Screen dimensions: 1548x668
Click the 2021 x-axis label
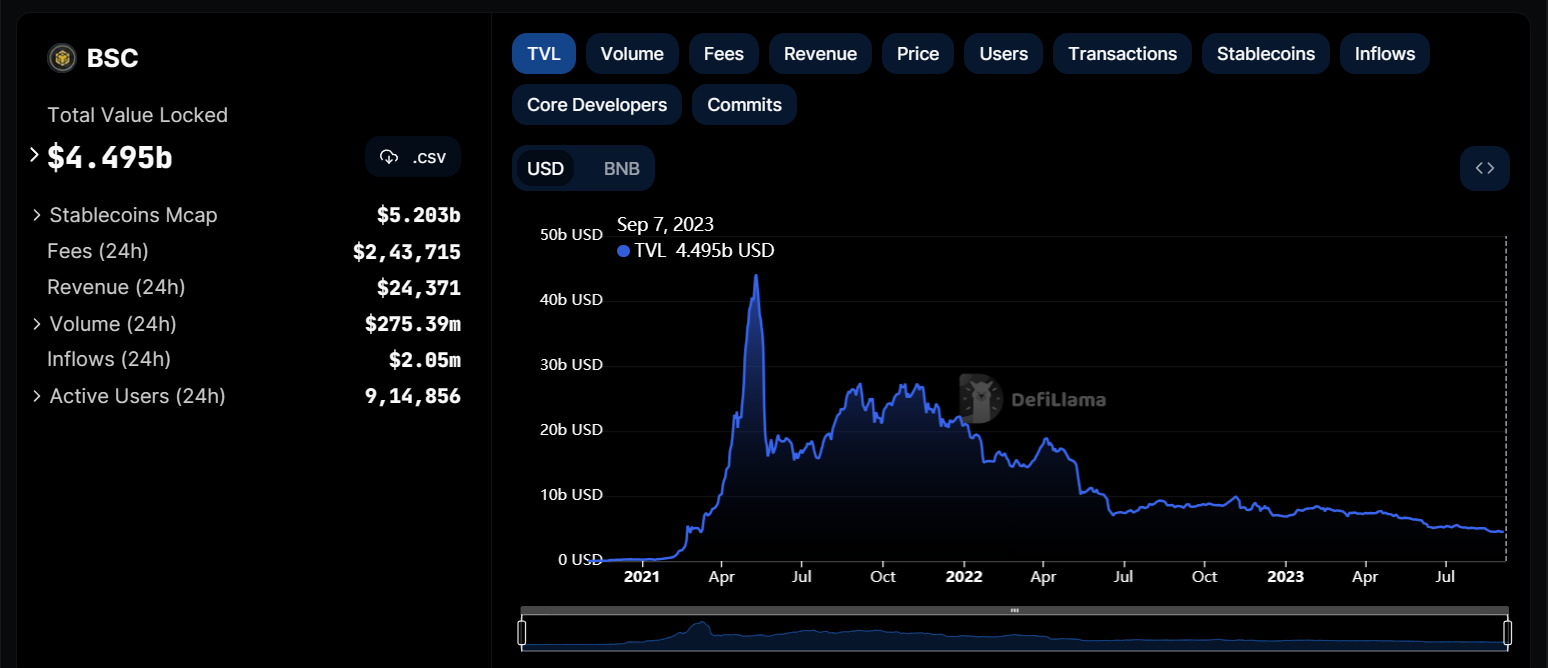click(x=641, y=577)
